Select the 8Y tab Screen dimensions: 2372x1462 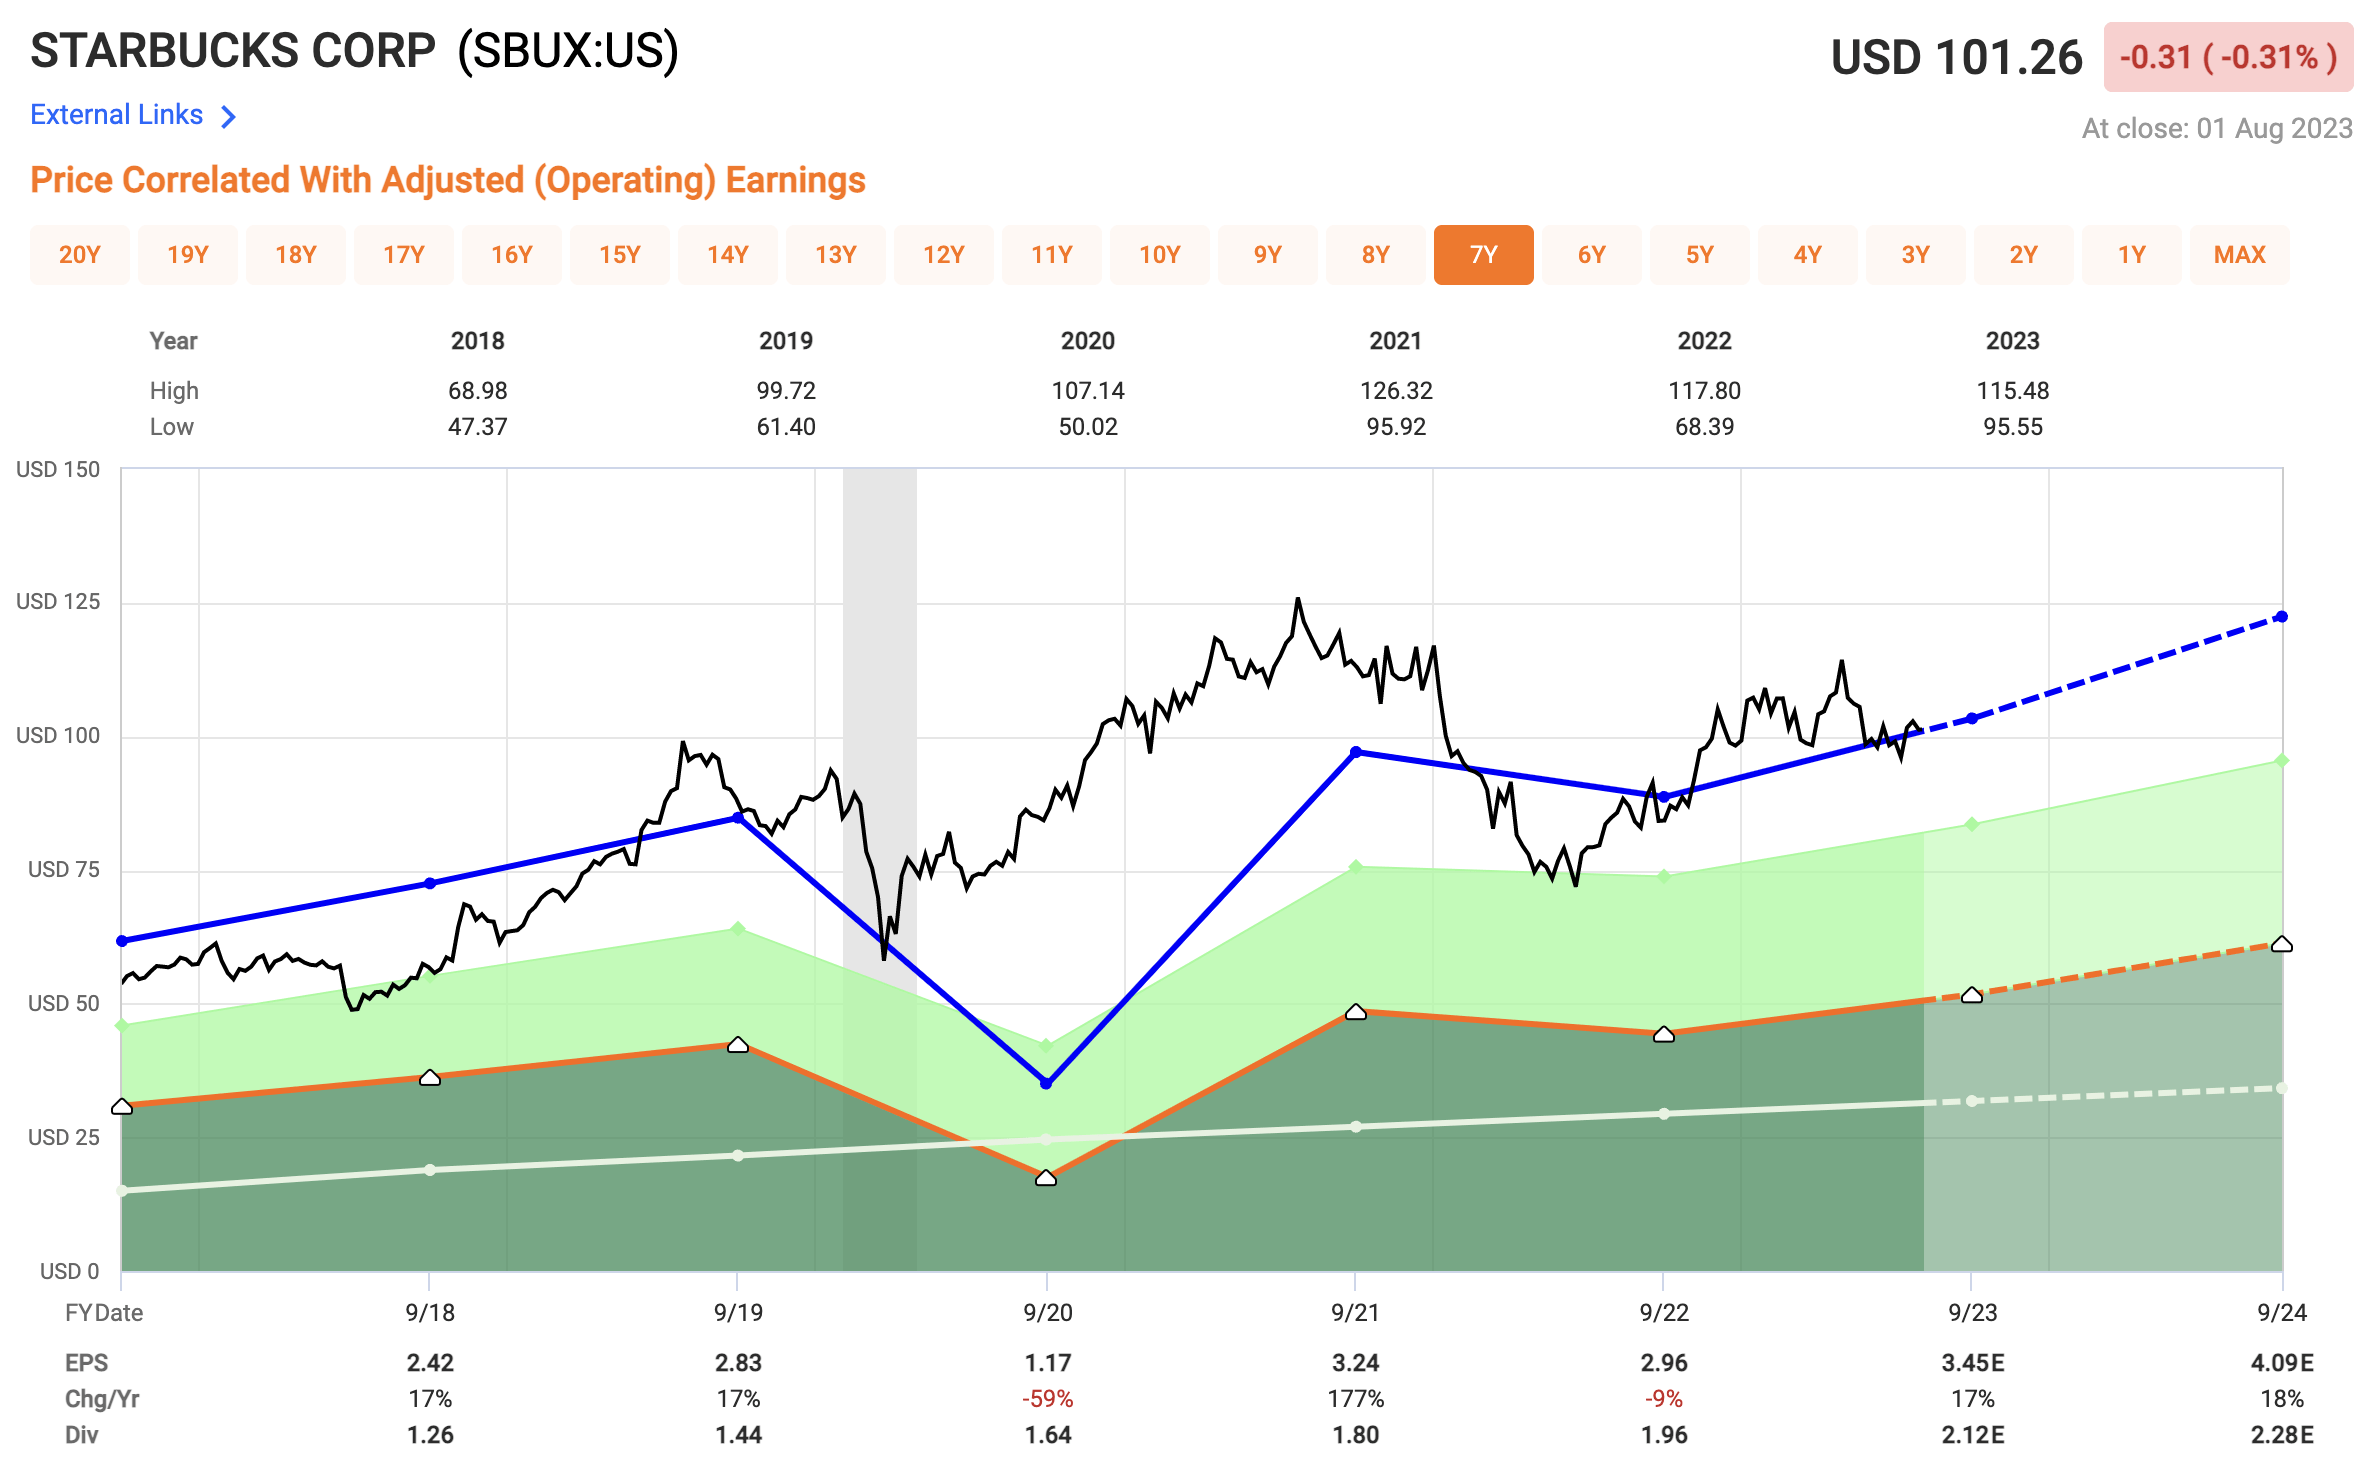(x=1376, y=255)
